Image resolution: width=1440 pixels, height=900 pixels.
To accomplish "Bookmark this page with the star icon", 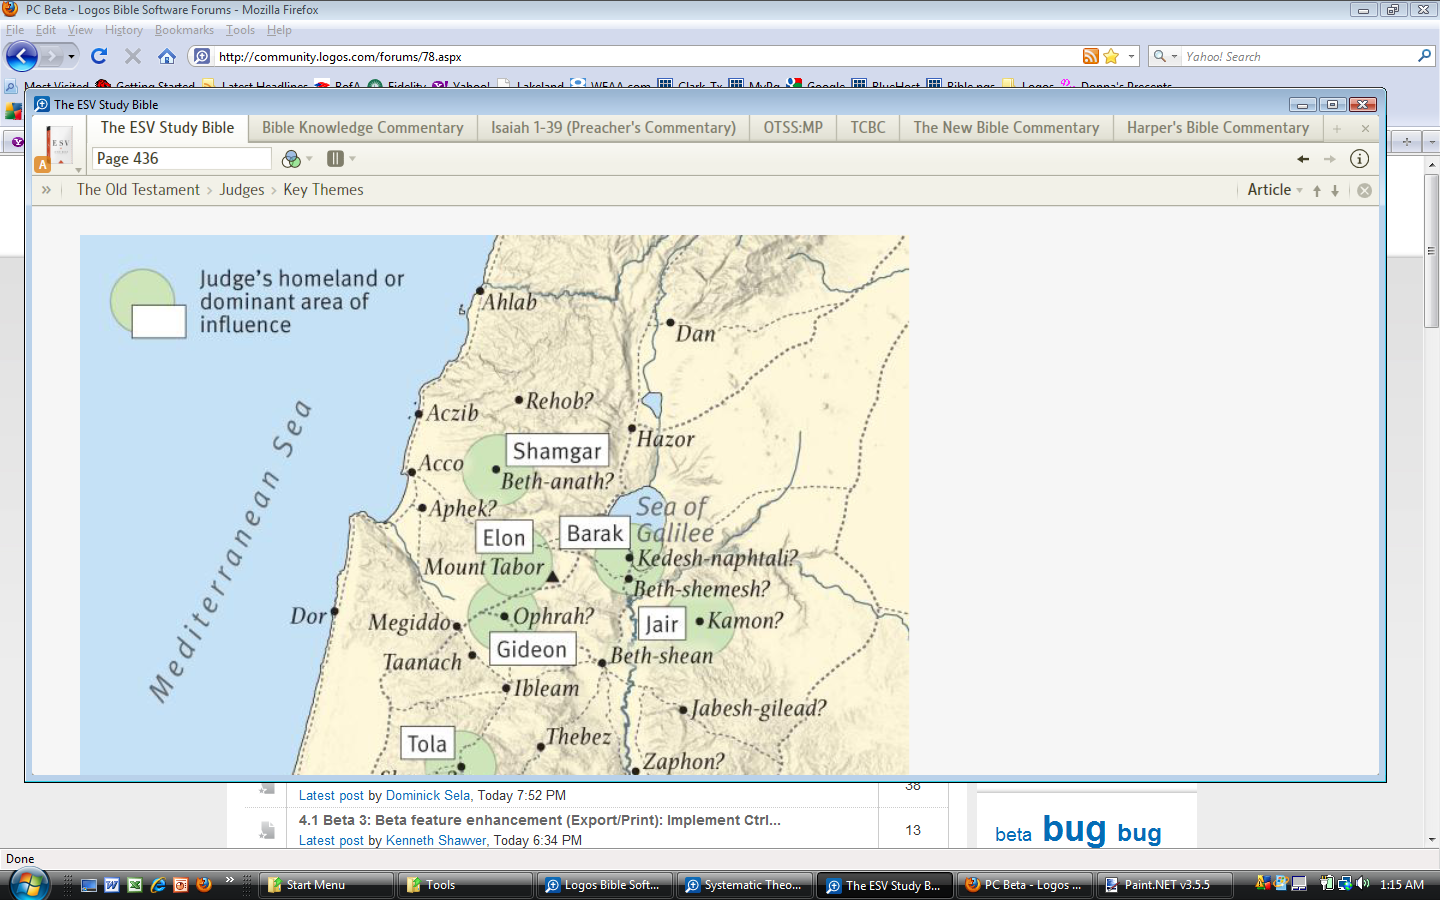I will point(1111,56).
